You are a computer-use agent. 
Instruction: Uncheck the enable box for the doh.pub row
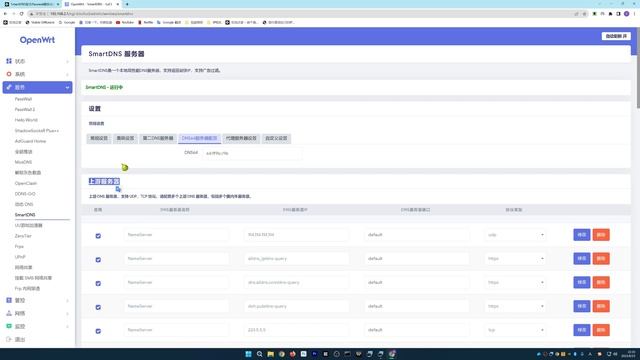[x=98, y=307]
